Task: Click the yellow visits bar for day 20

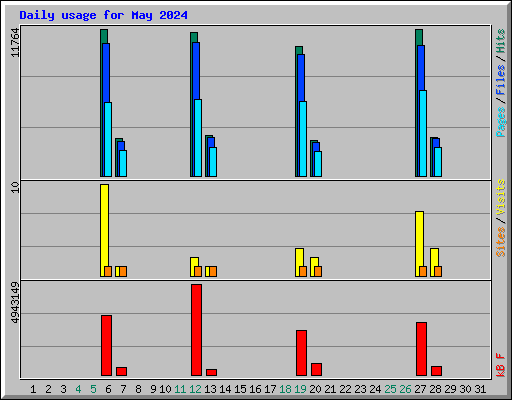Action: coord(314,261)
